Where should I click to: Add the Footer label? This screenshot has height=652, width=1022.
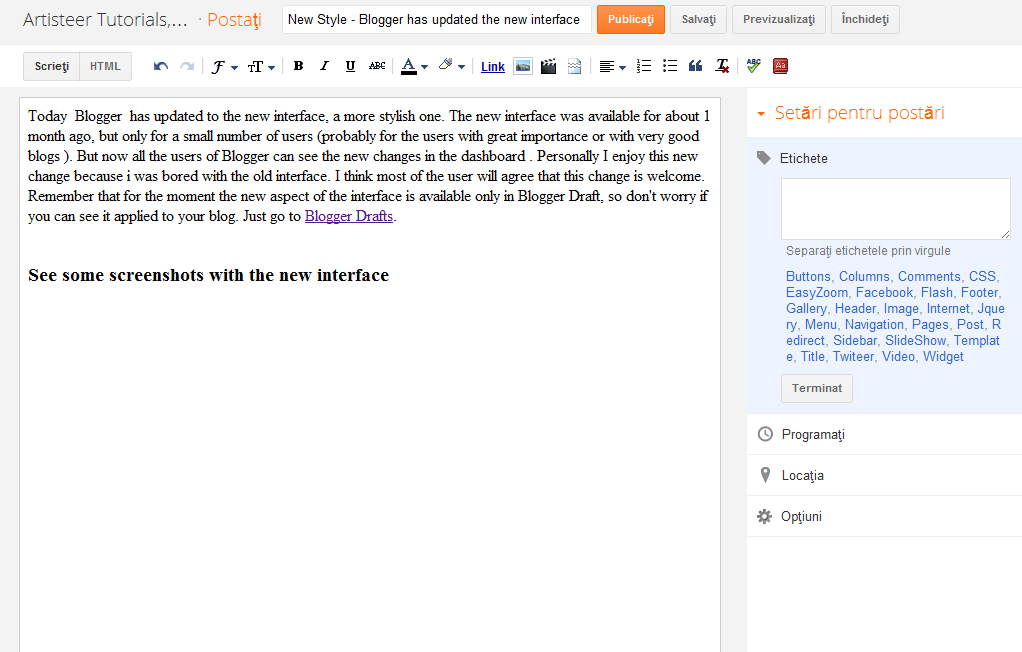(x=980, y=293)
